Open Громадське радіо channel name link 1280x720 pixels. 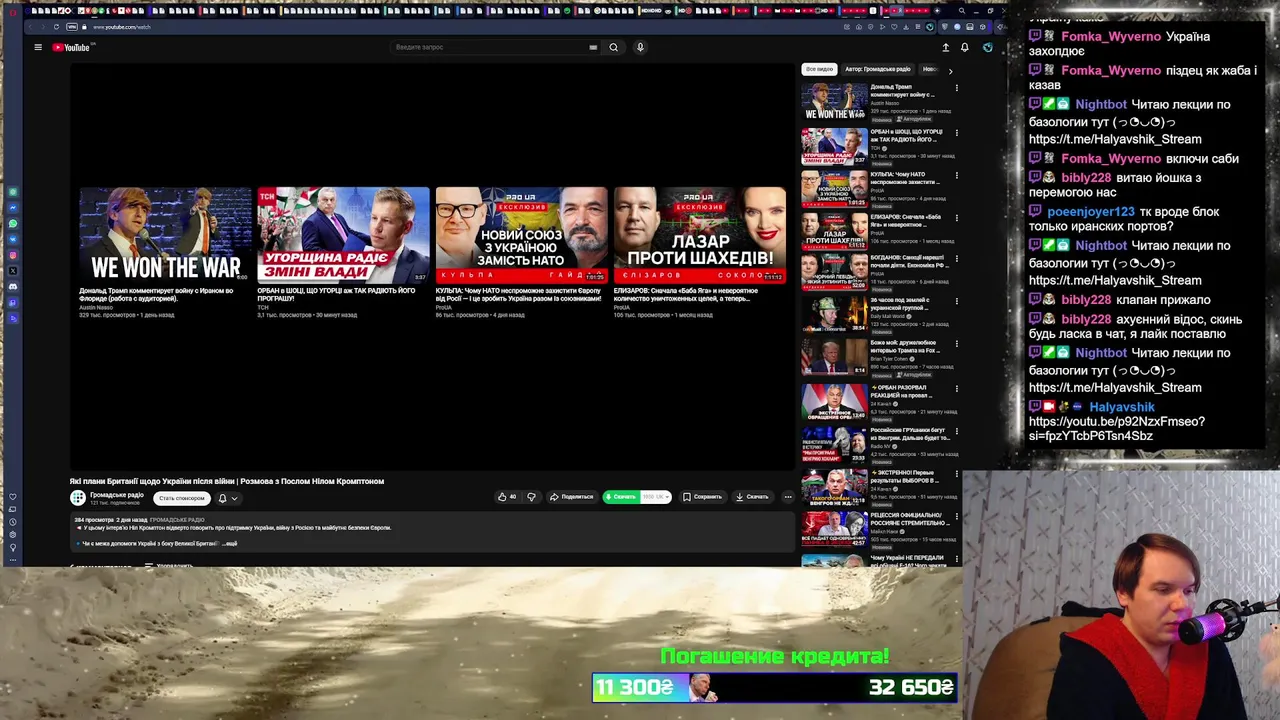pyautogui.click(x=117, y=494)
